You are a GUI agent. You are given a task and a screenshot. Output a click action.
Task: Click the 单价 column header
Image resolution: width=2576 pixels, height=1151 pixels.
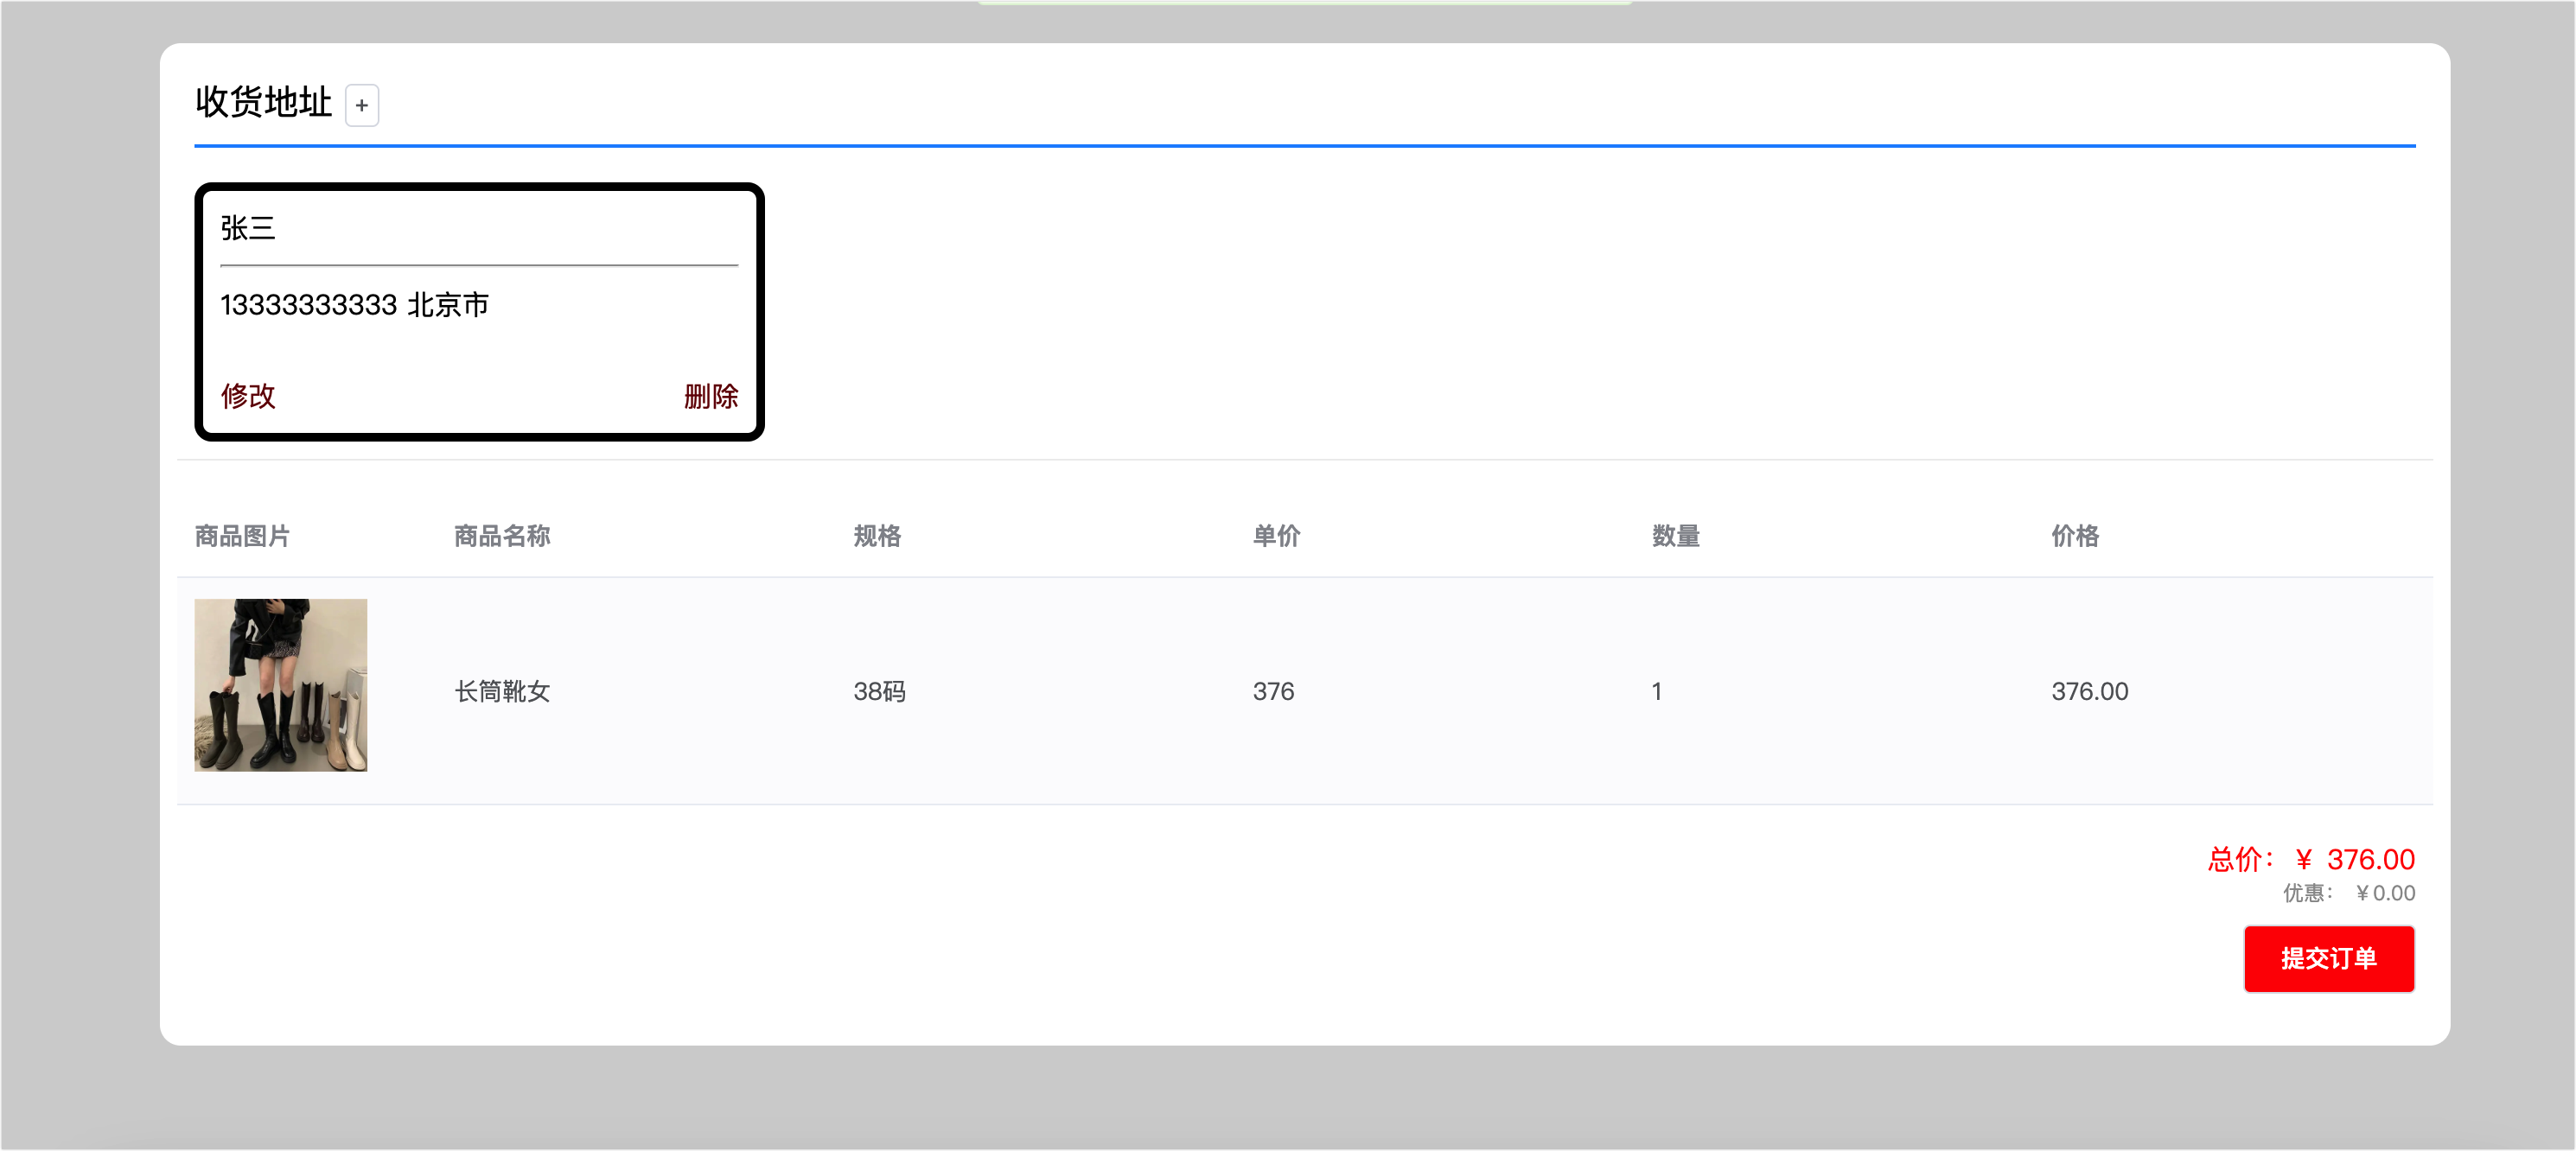click(1276, 536)
